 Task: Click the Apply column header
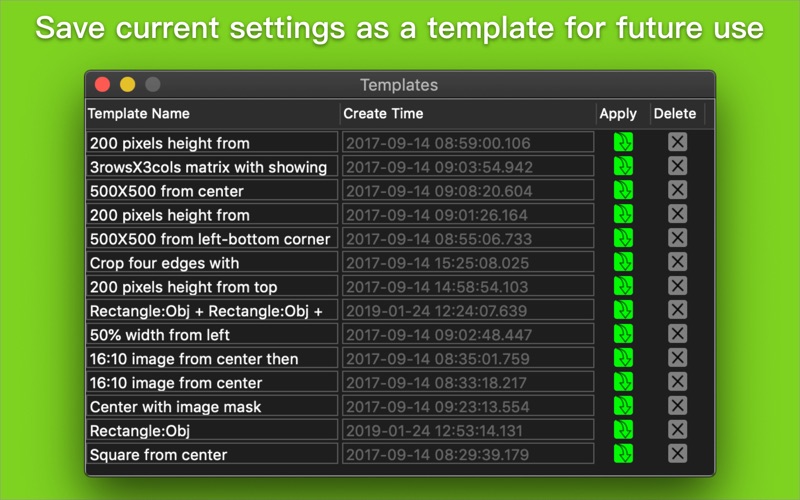[x=618, y=113]
